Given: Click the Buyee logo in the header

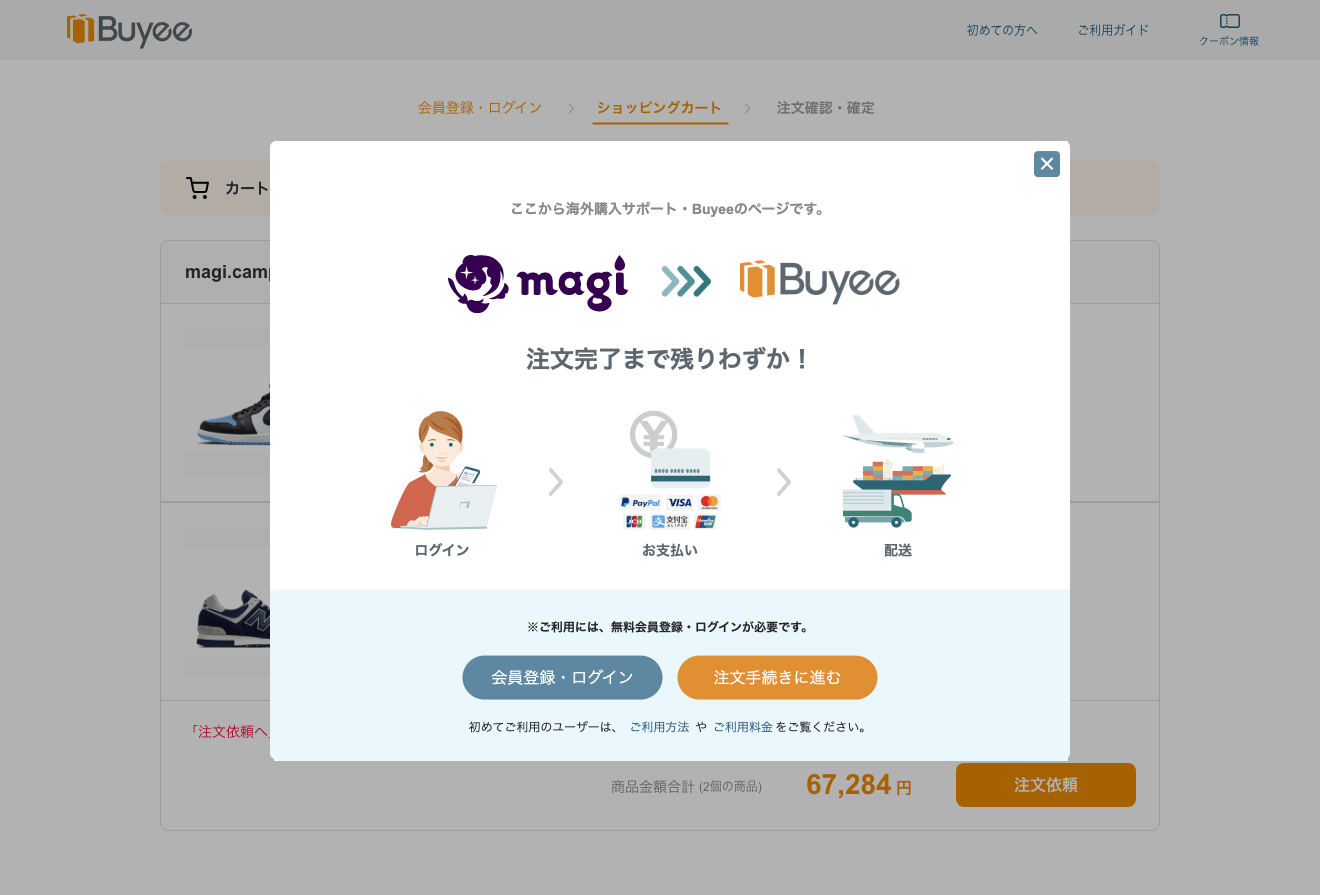Looking at the screenshot, I should coord(129,30).
